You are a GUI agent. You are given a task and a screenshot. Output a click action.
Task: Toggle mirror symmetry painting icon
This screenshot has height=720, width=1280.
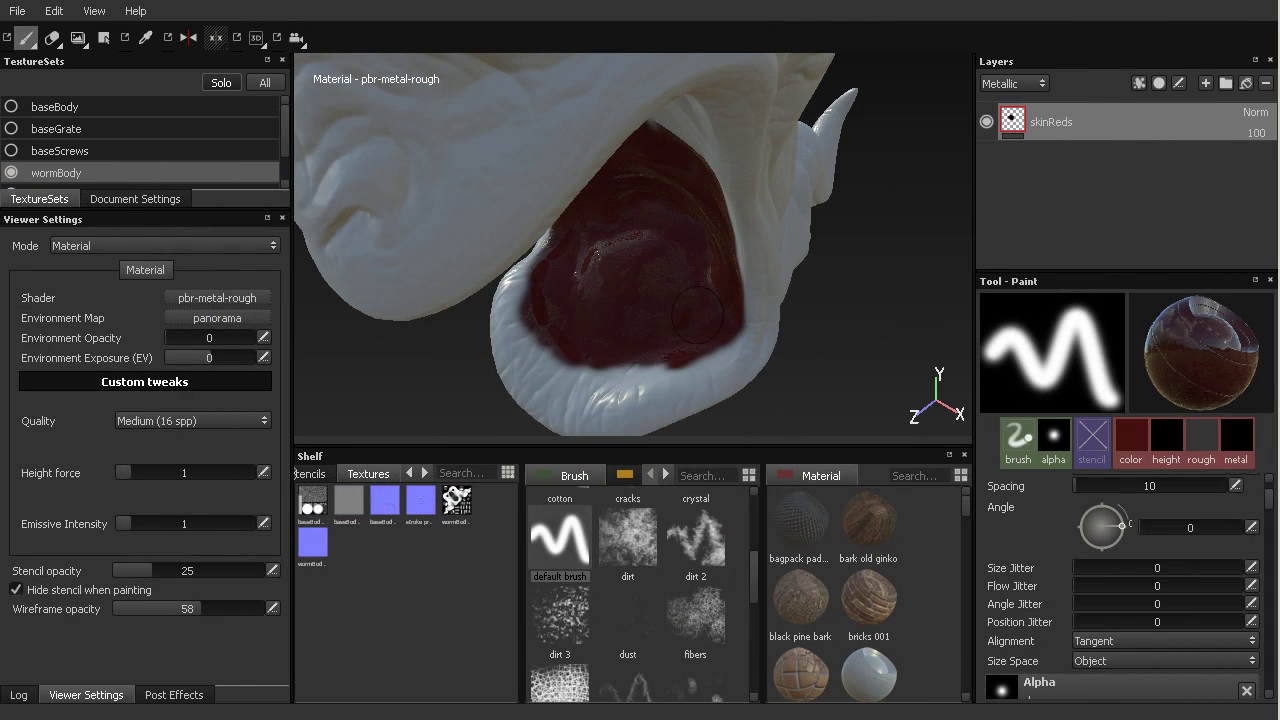[188, 38]
